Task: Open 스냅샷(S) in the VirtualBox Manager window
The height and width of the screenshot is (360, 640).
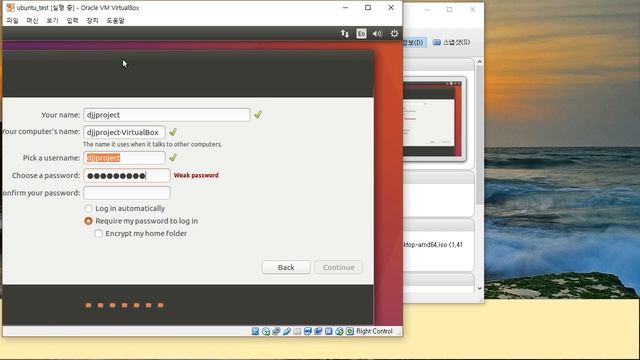Action: [451, 42]
